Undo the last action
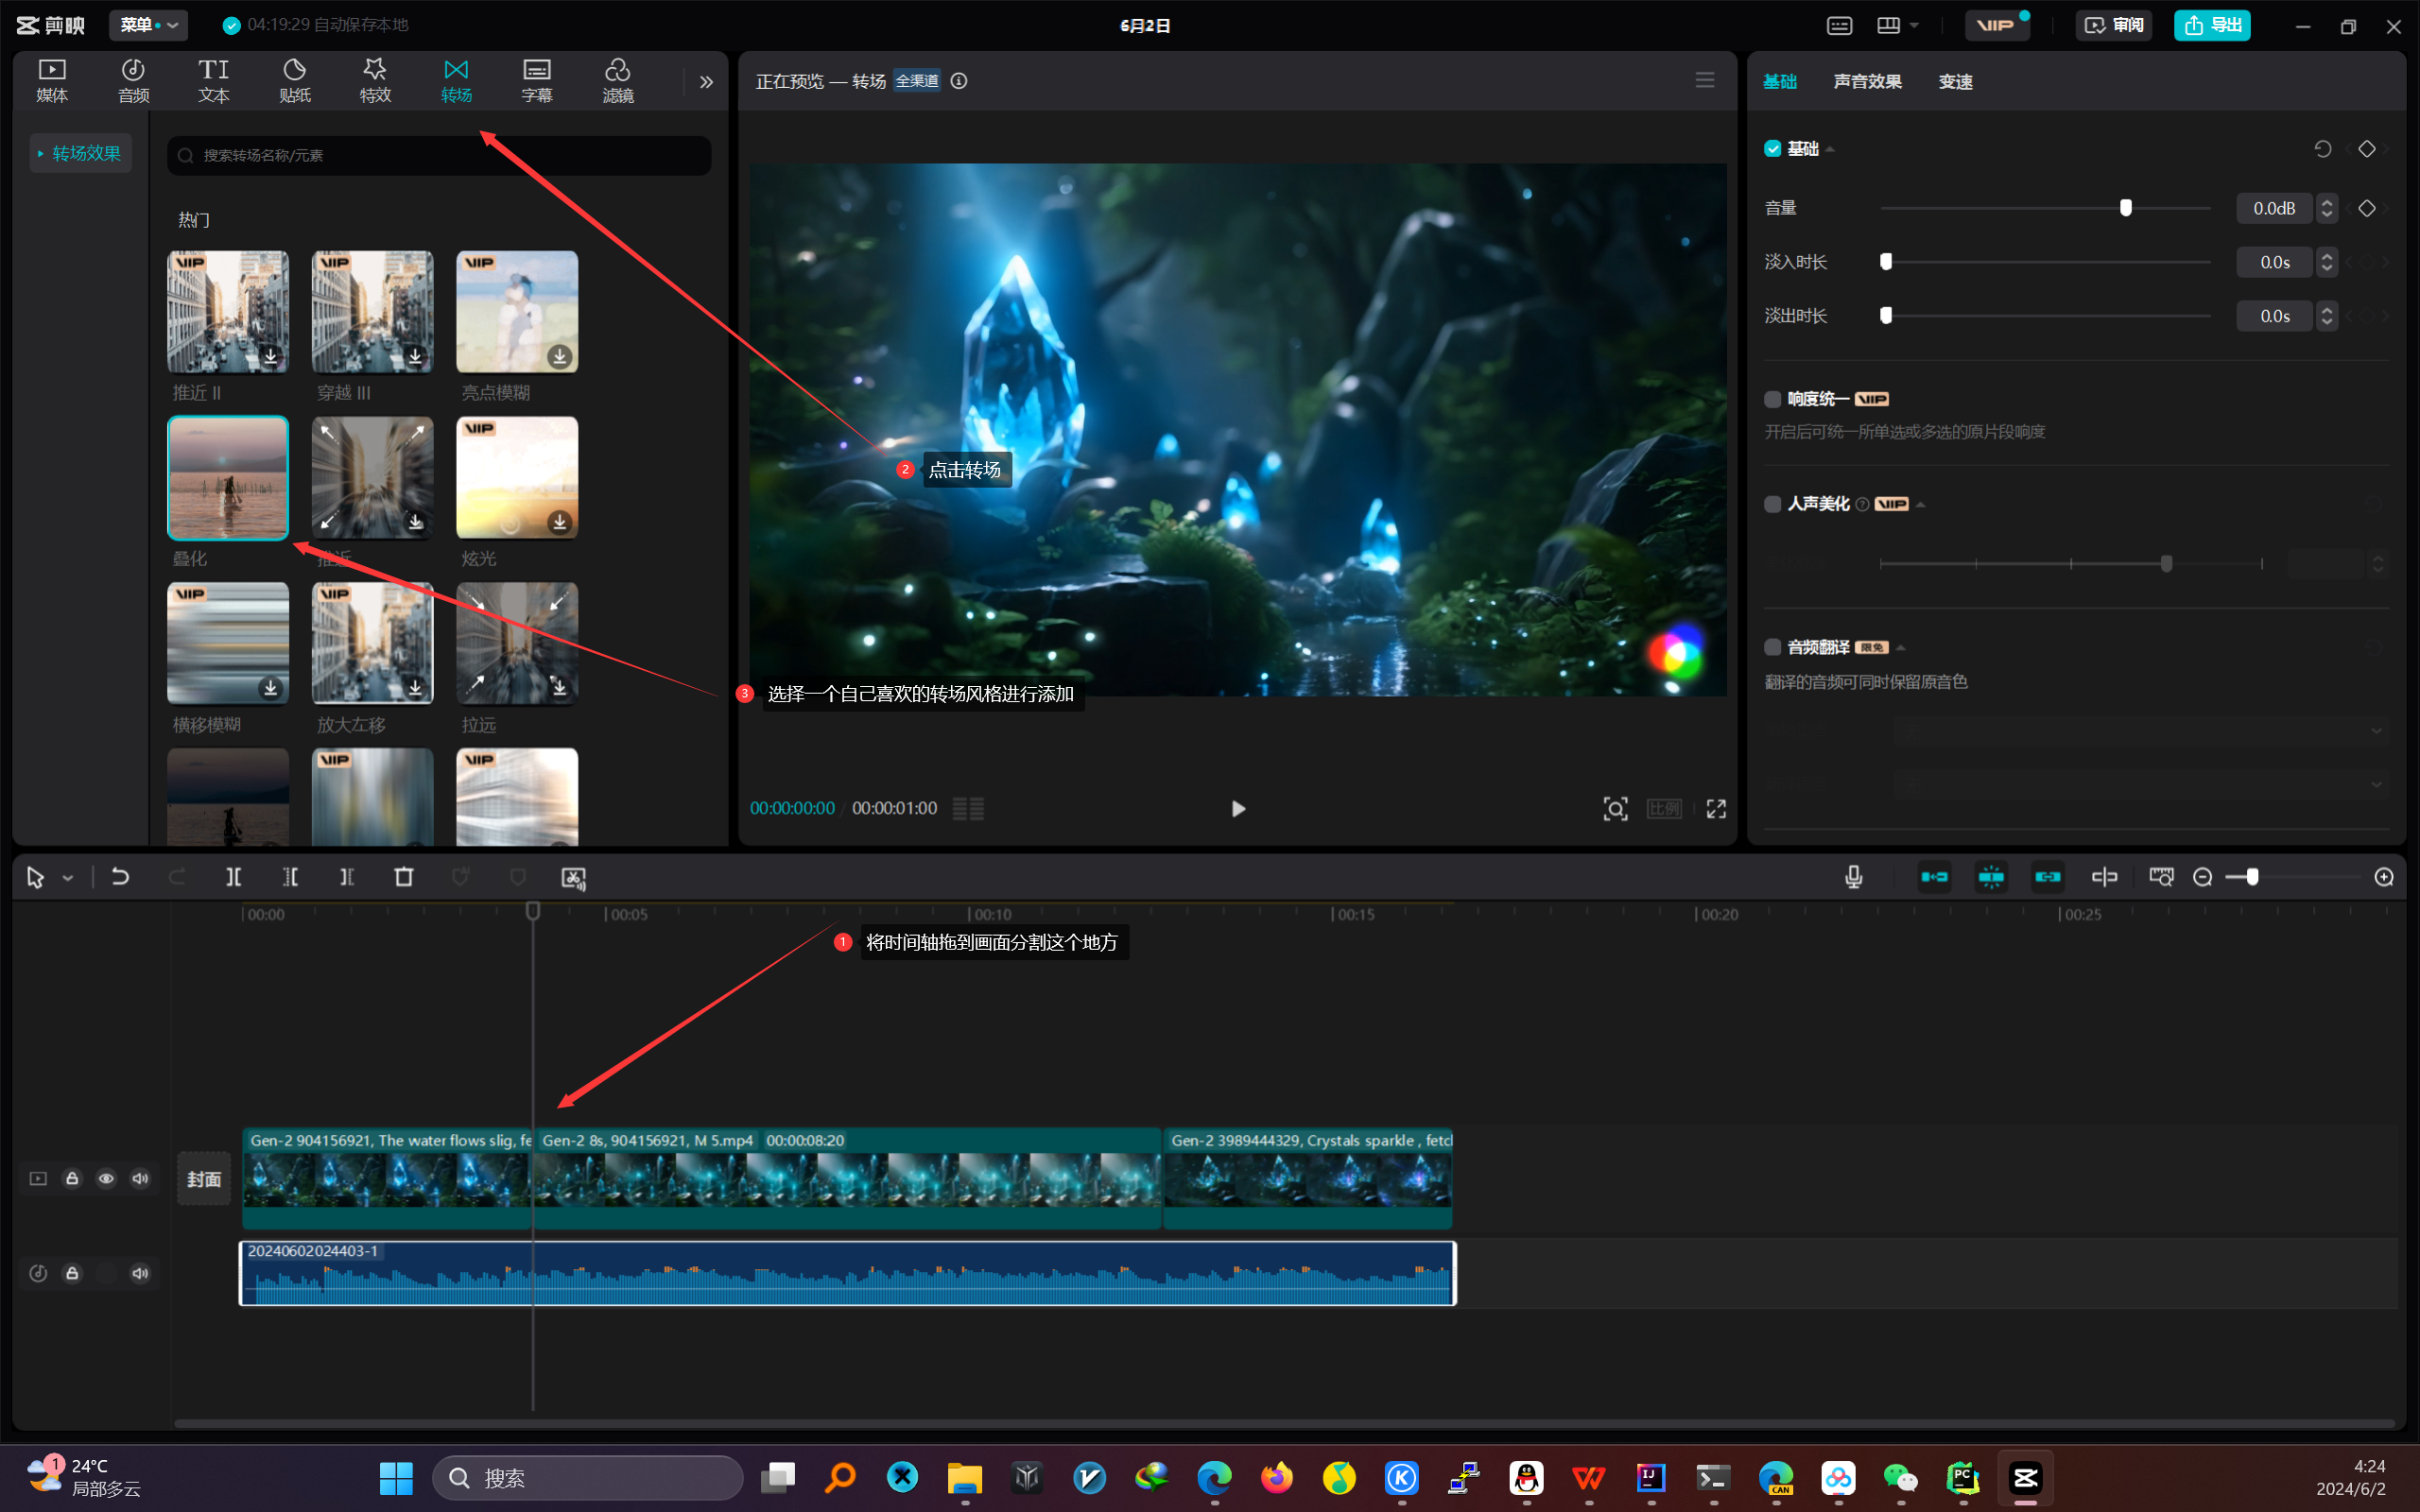2420x1512 pixels. point(120,877)
